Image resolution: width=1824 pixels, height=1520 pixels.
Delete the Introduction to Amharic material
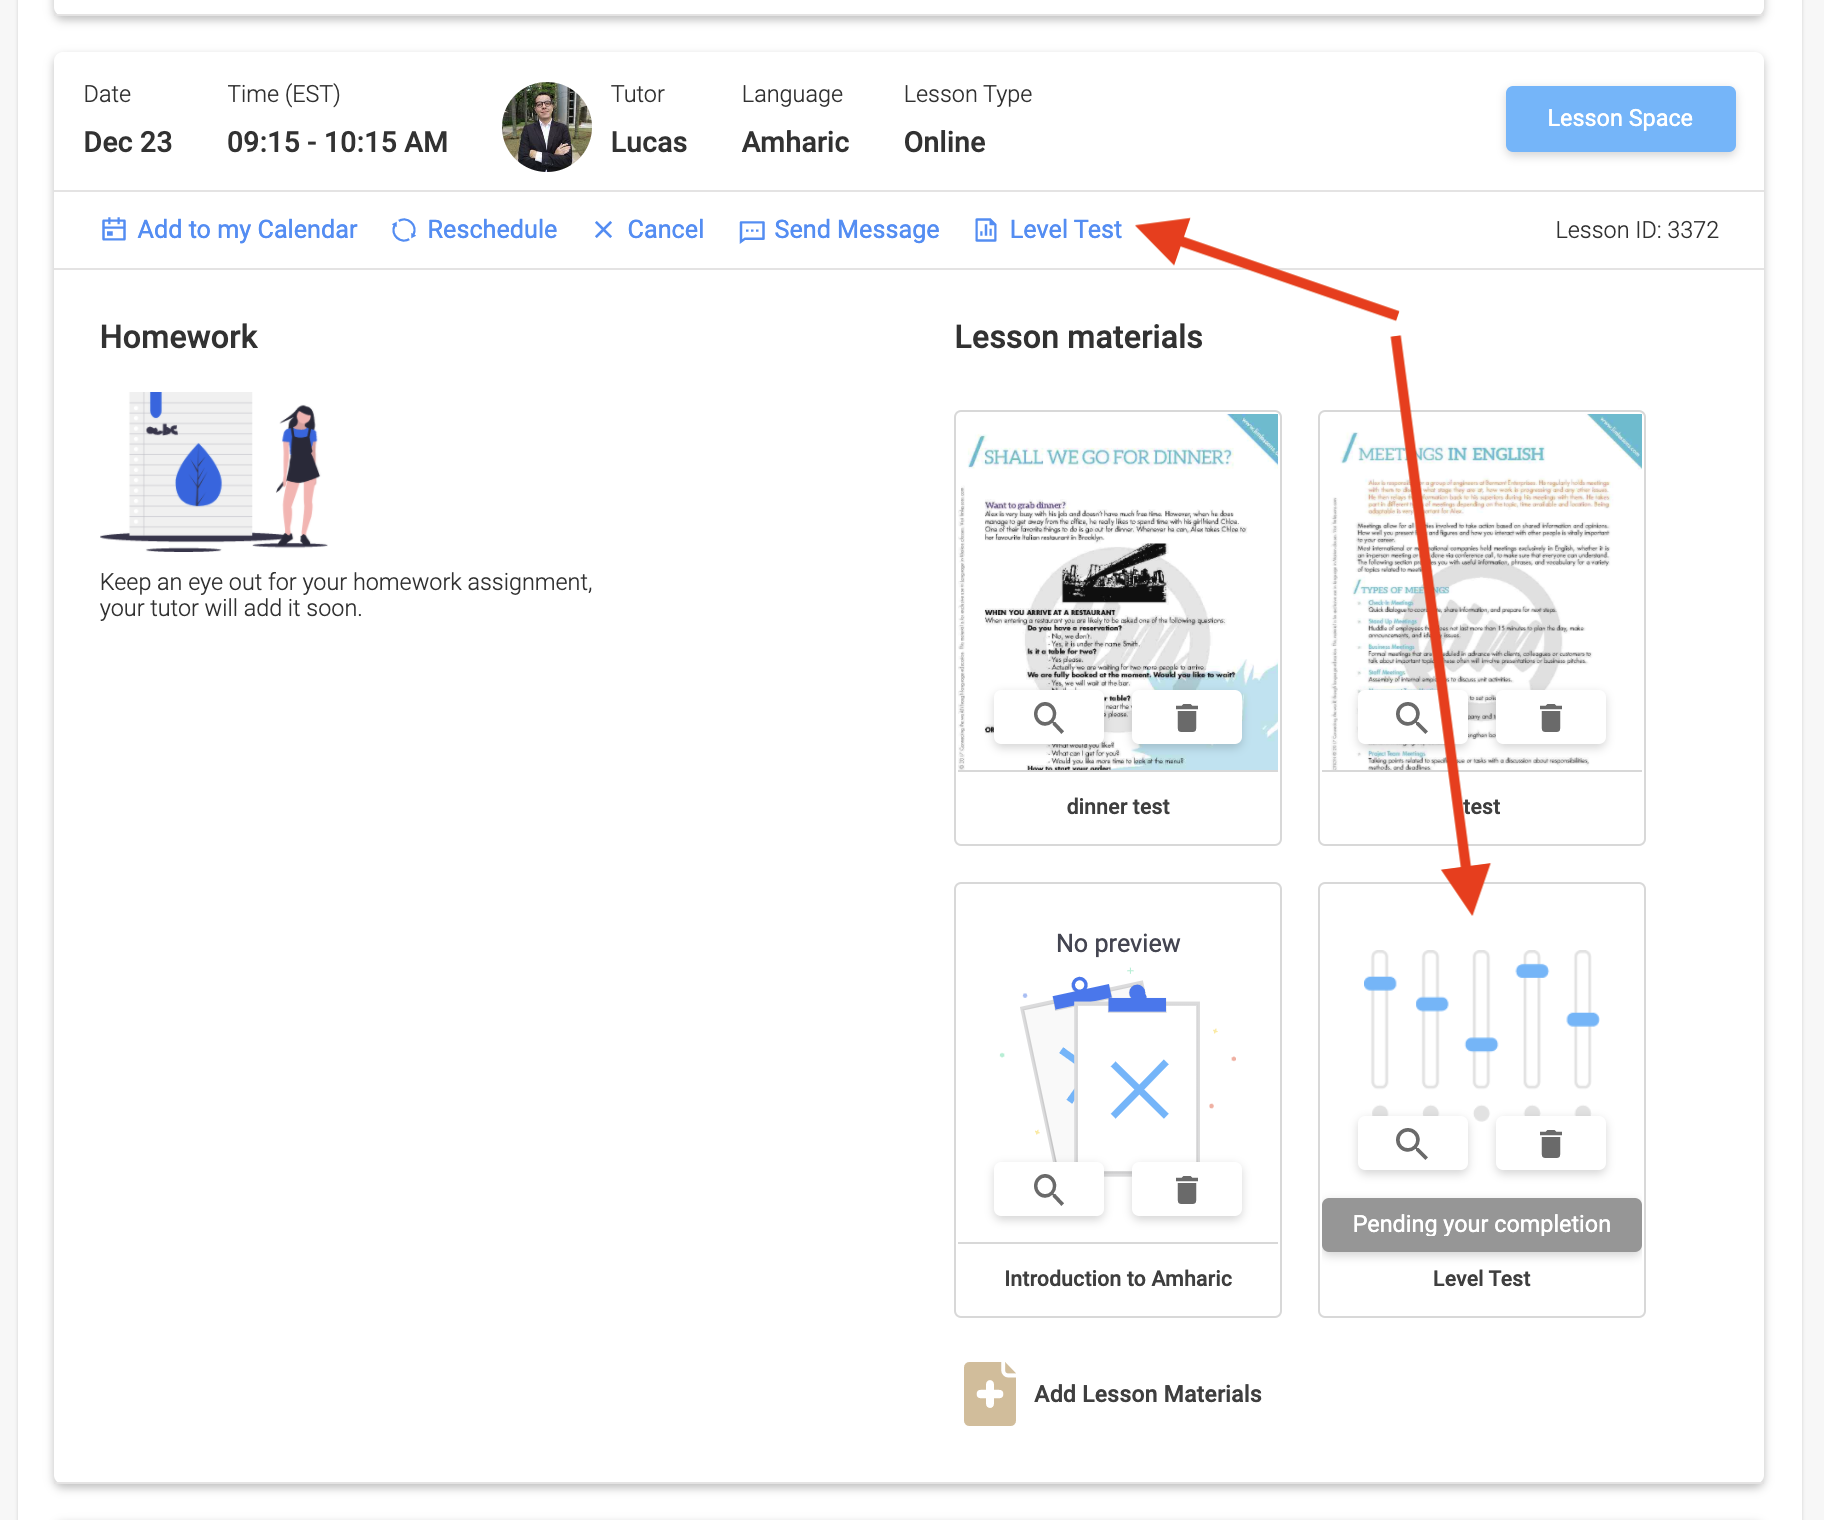1186,1190
